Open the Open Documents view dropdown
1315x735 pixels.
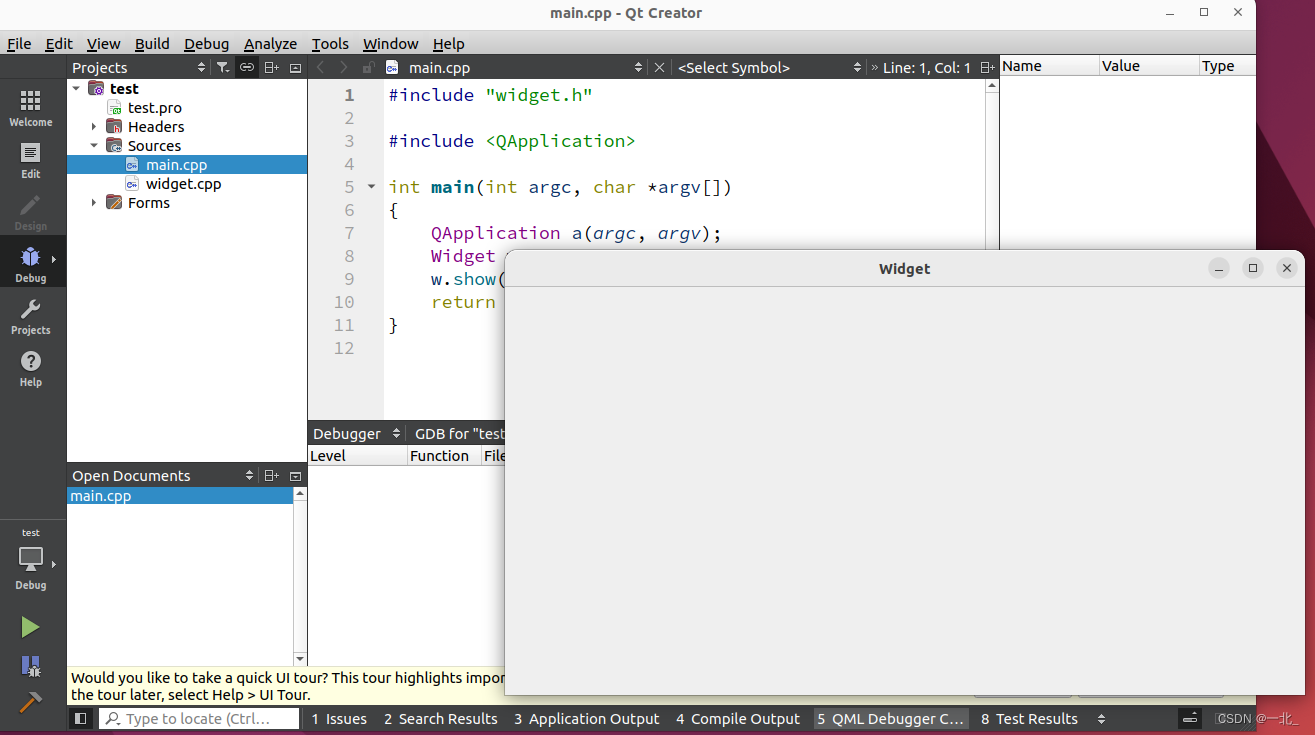click(249, 476)
